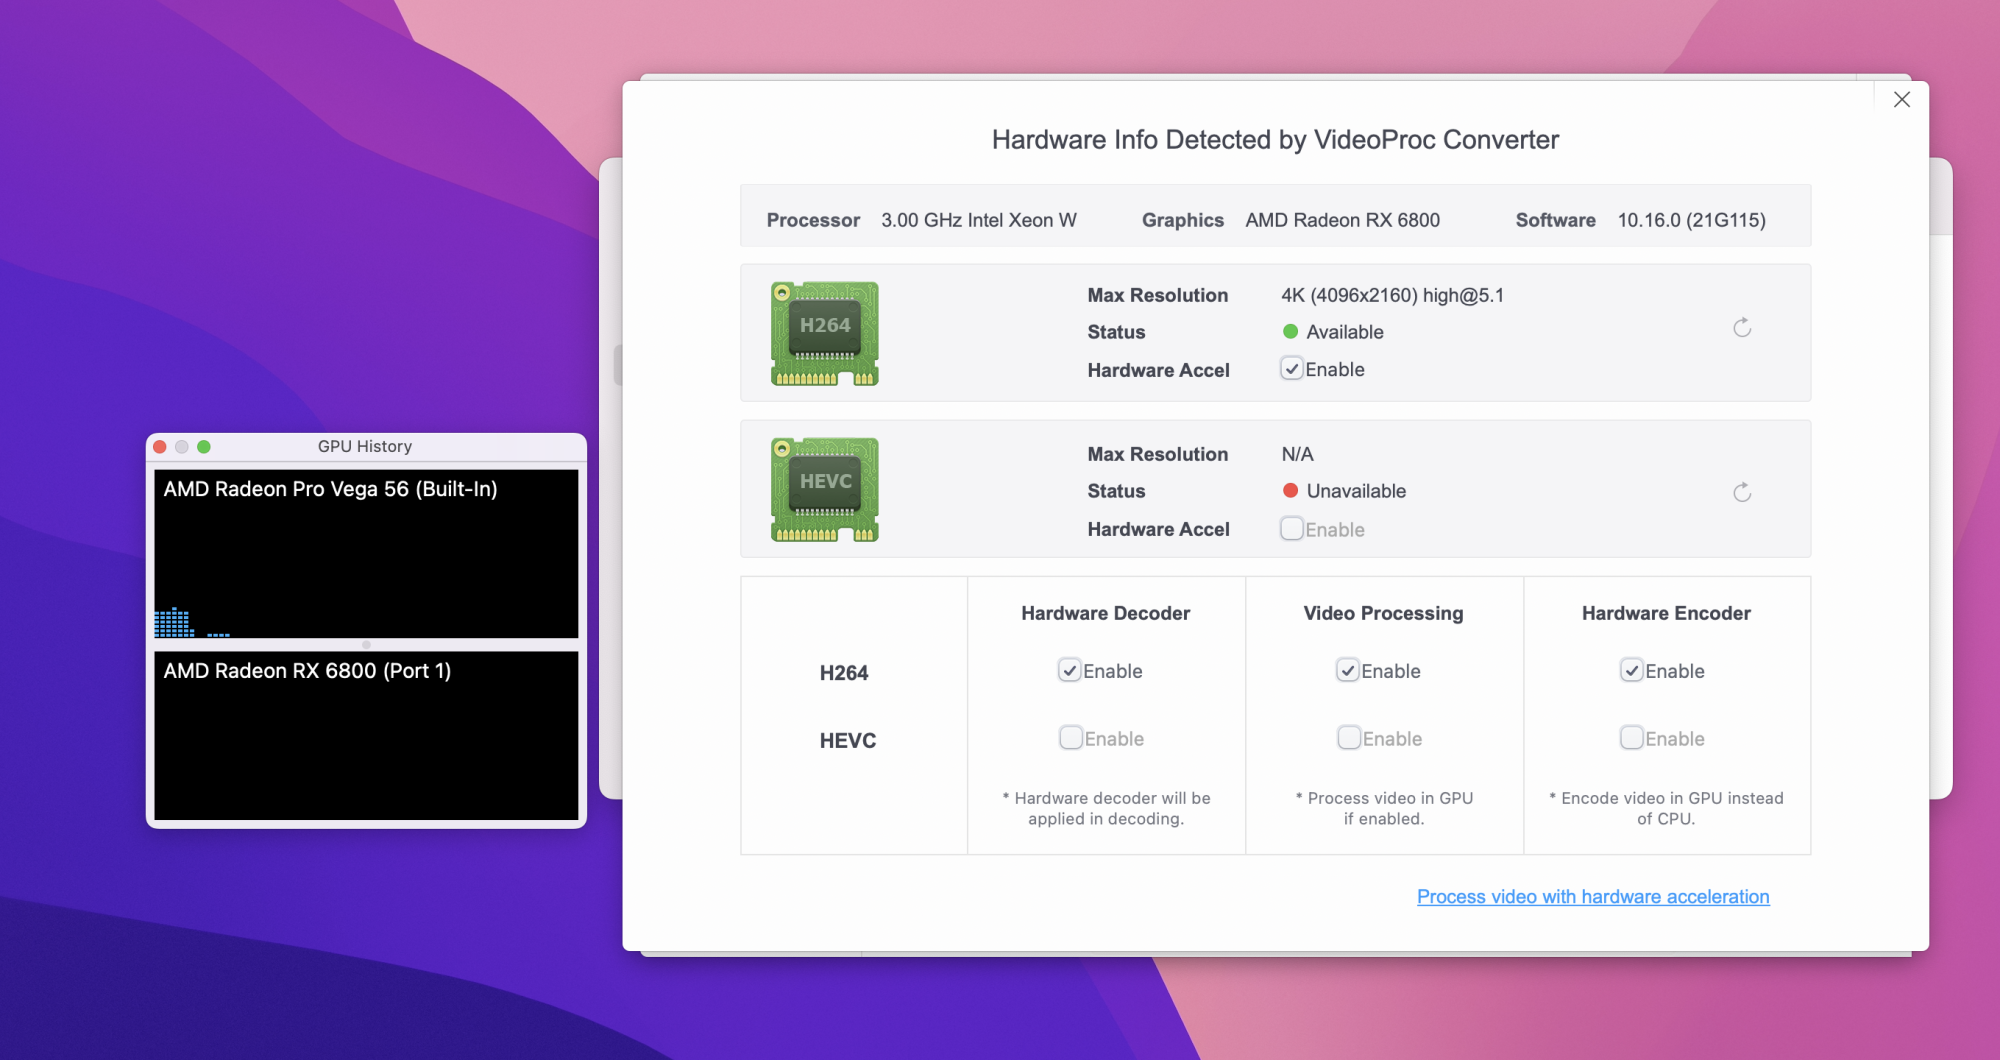Click the red Unavailable status indicator
This screenshot has width=2000, height=1060.
[1290, 491]
